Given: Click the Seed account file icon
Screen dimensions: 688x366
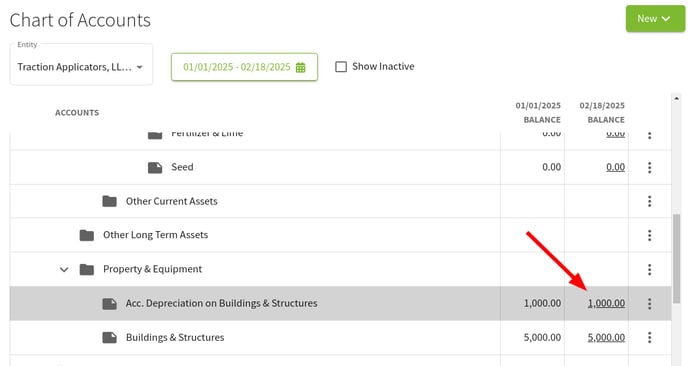Looking at the screenshot, I should 155,167.
